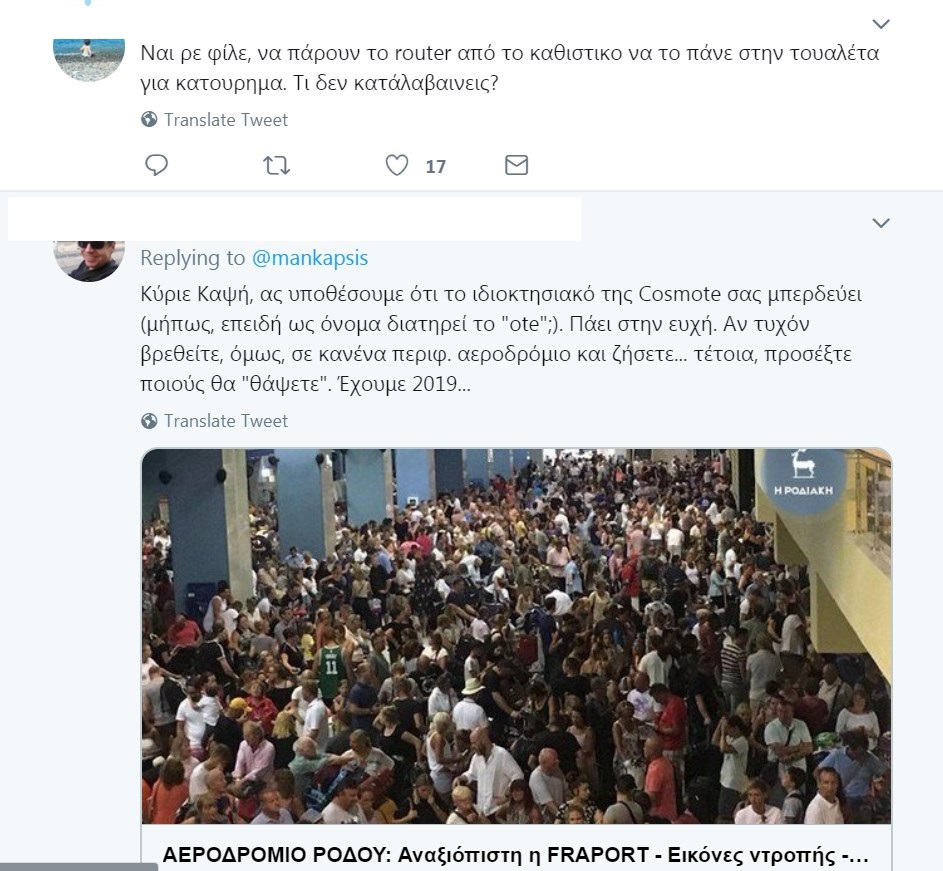Open the sunglasses profile avatar
The image size is (943, 871).
click(89, 260)
